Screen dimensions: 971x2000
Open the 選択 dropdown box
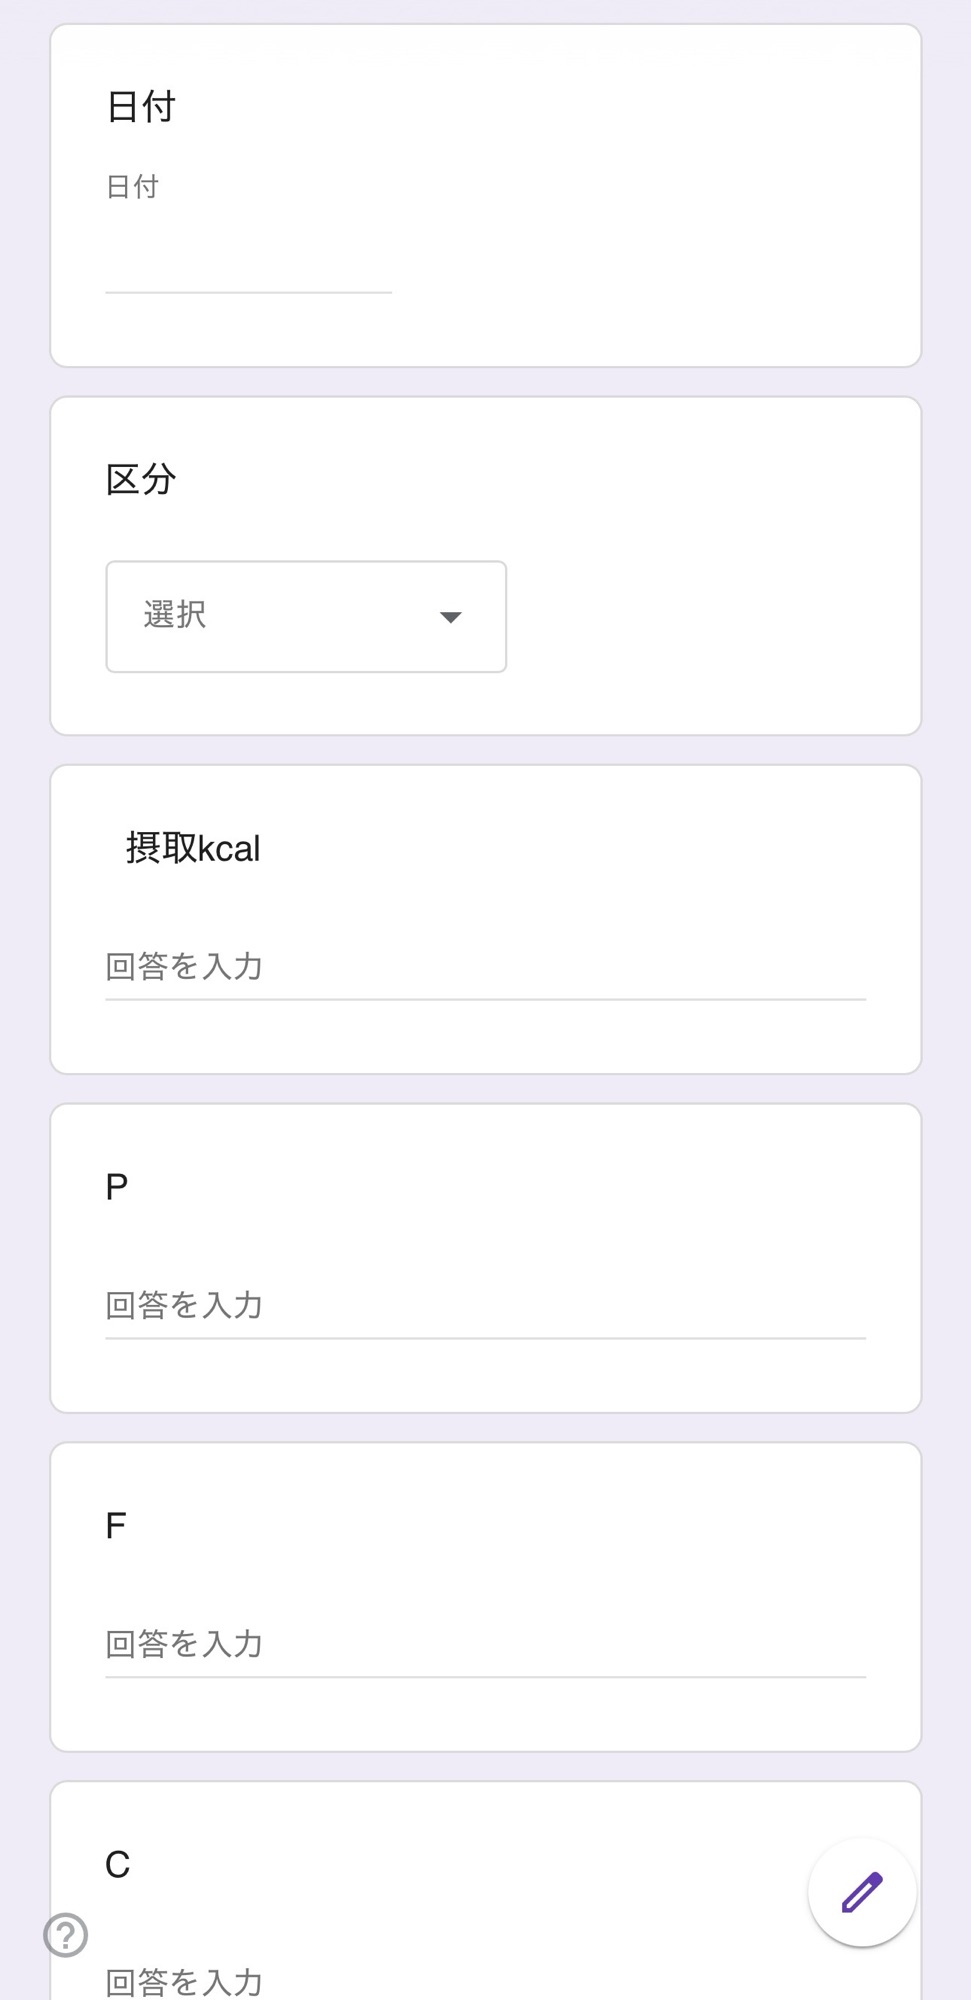tap(305, 616)
